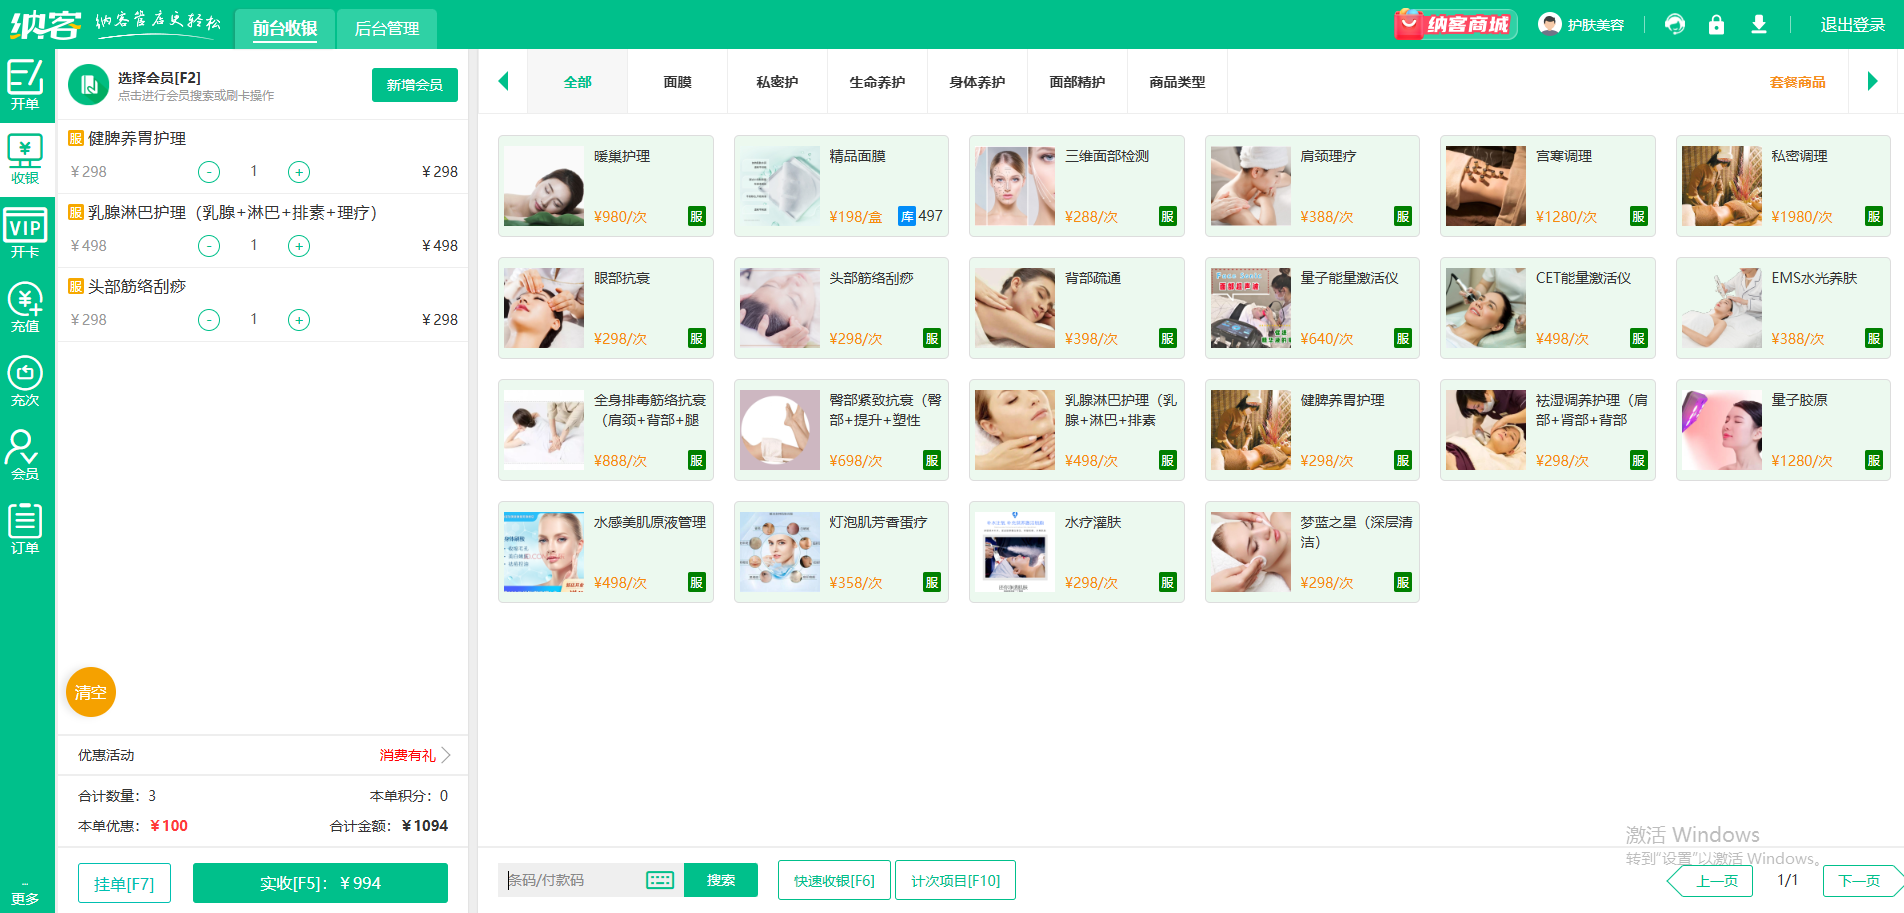Screen dimensions: 1904x913
Task: Open the customer service headset icon
Action: (x=1675, y=24)
